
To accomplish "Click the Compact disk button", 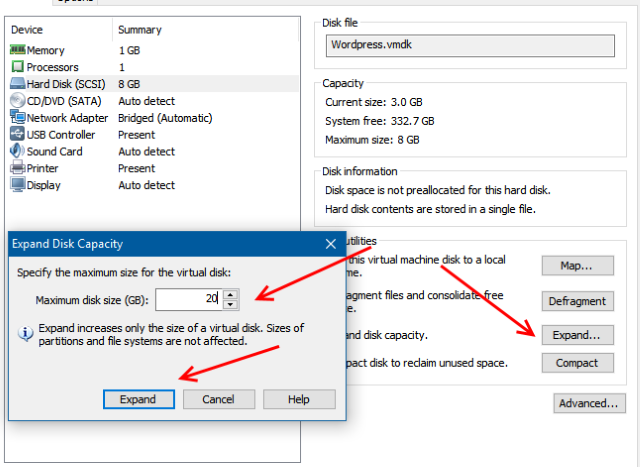I will 578,363.
